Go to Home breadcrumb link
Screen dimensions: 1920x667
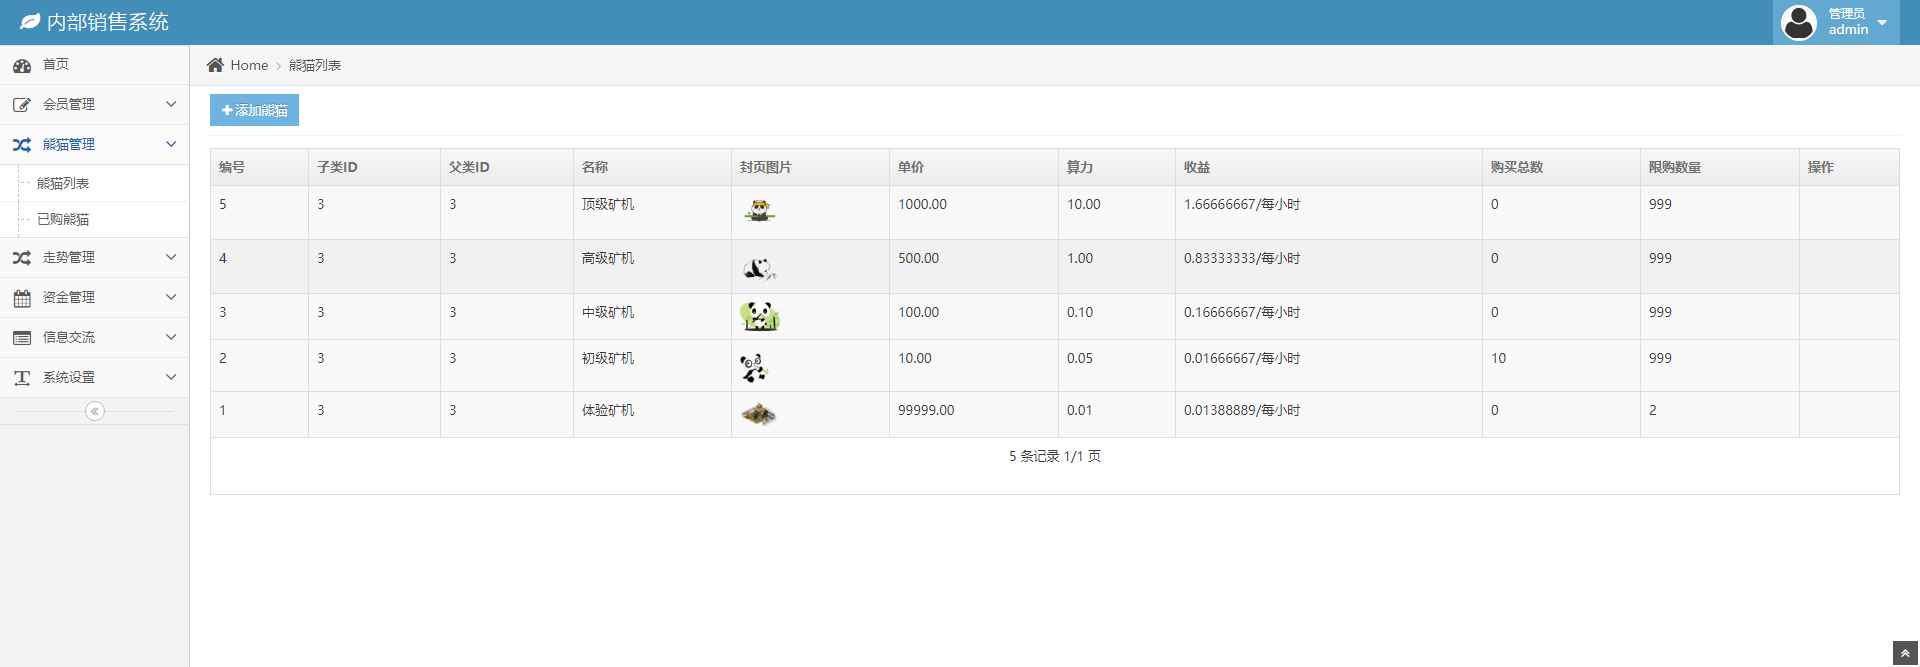[x=249, y=65]
